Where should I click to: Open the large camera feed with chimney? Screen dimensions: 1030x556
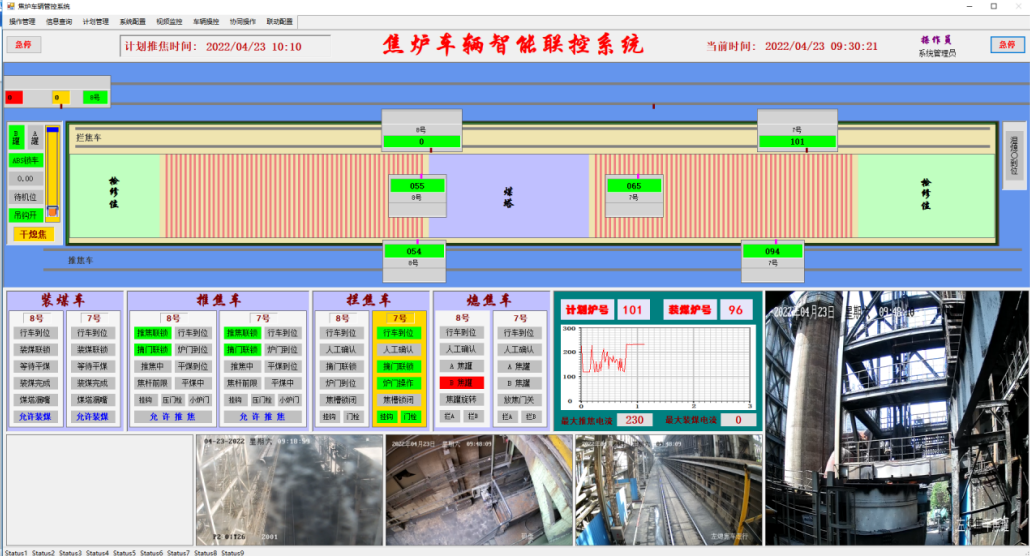point(897,418)
